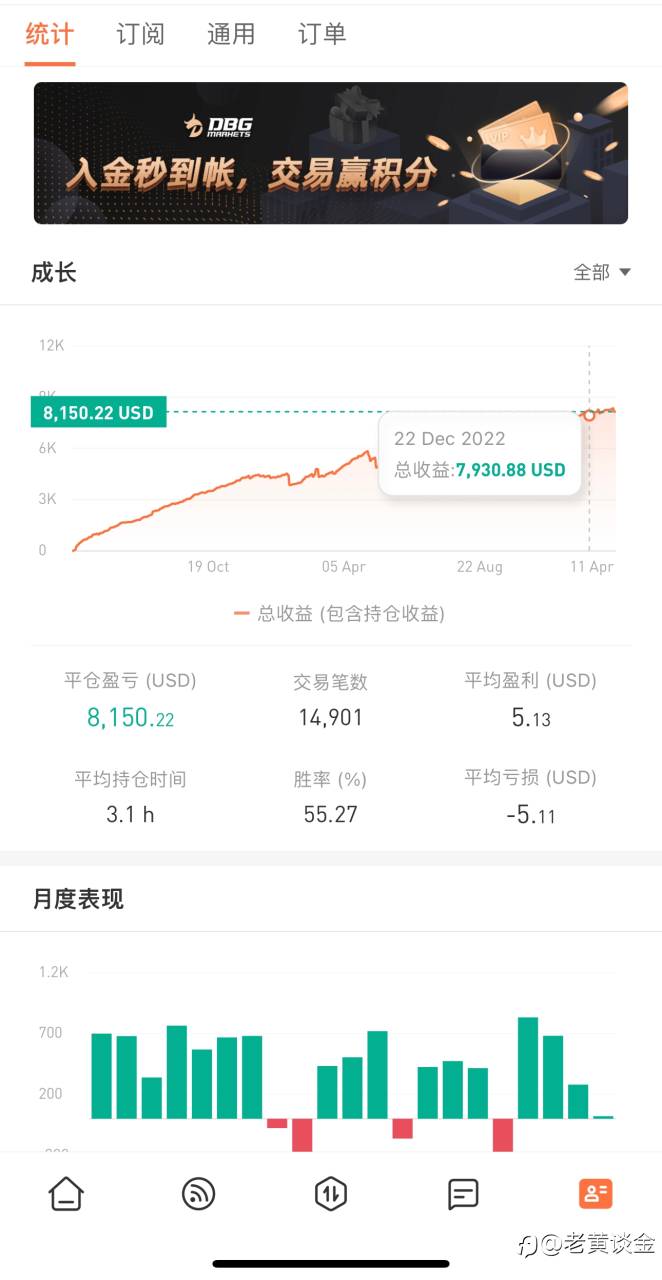Tap the 总收益 legend label under chart

[340, 614]
